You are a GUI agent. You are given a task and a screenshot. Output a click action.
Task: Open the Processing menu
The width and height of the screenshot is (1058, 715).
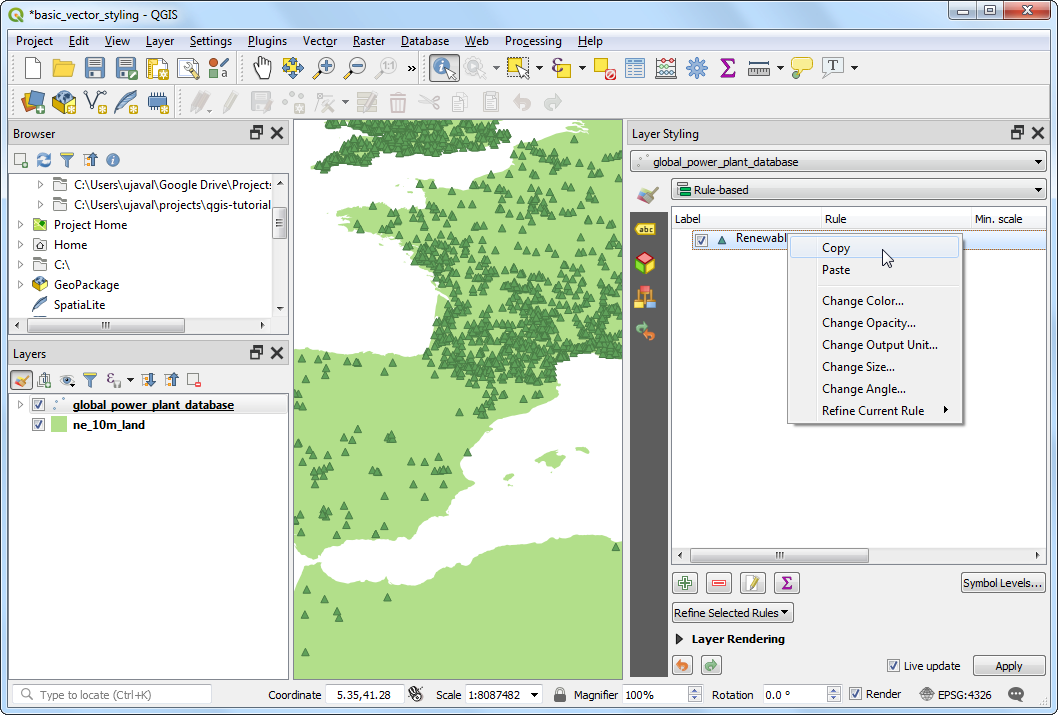(x=533, y=41)
